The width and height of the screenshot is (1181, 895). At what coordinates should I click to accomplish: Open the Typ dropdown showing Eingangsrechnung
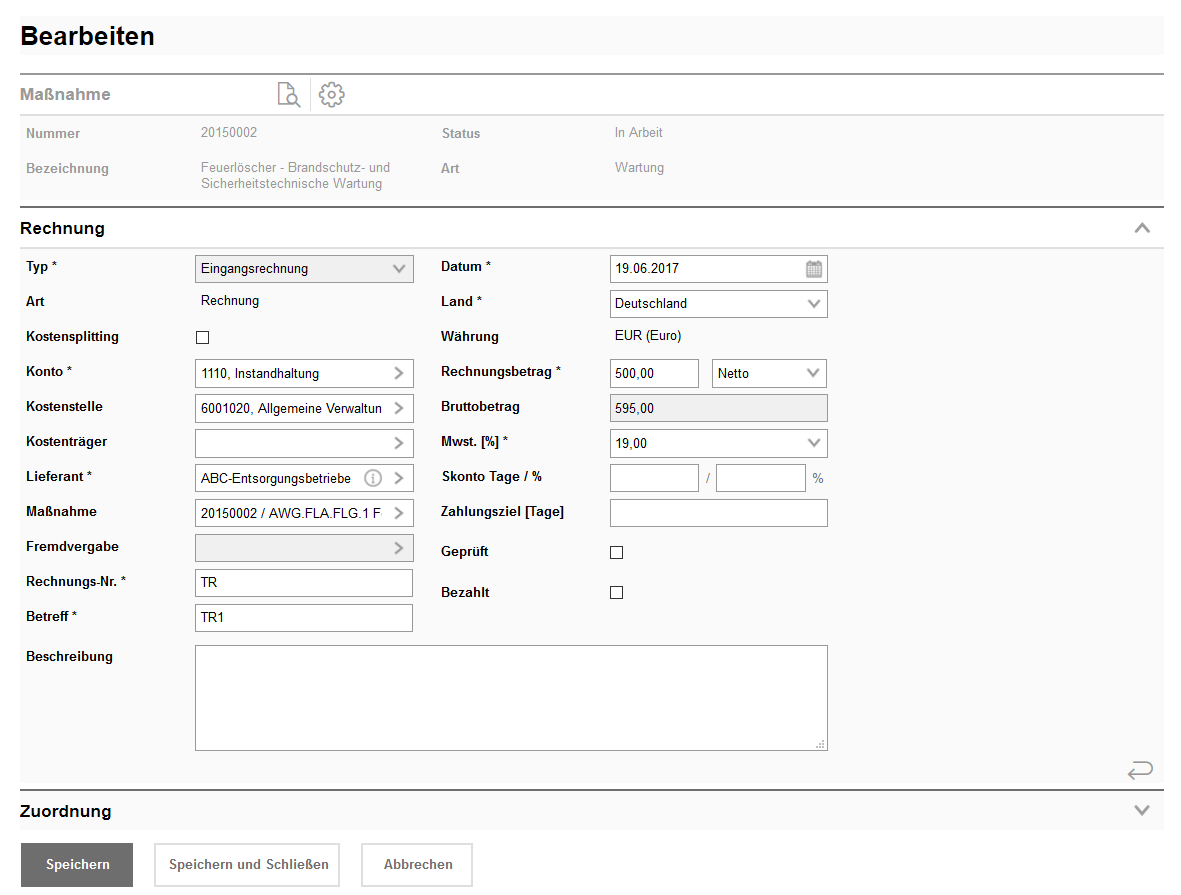pos(304,269)
